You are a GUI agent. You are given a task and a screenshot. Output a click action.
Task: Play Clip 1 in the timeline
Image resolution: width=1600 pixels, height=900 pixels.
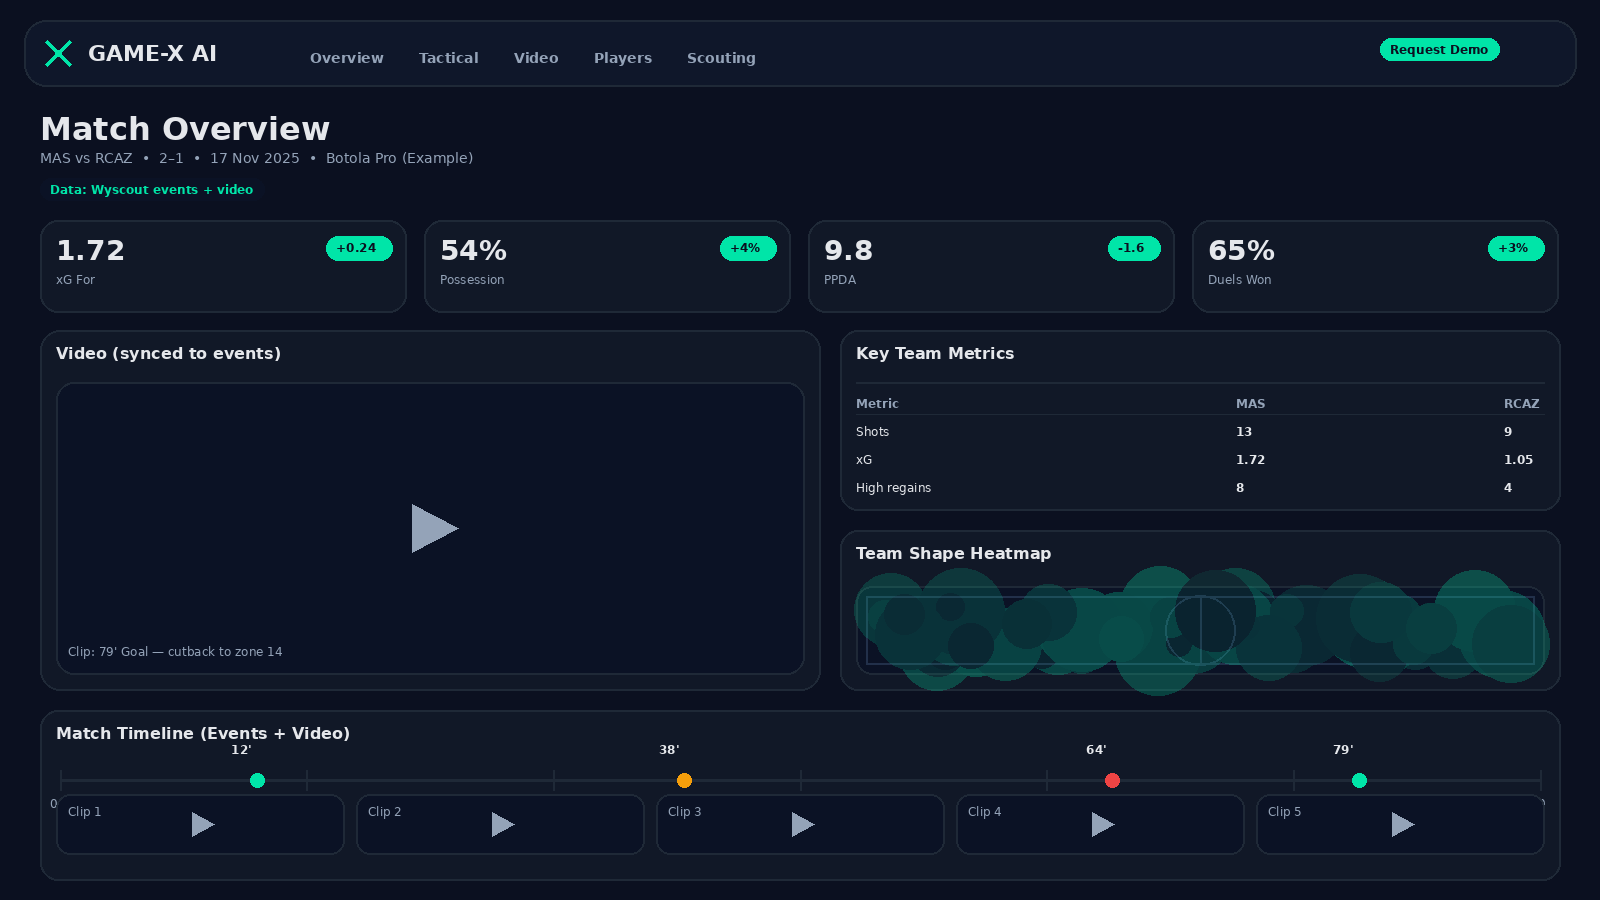[x=203, y=824]
